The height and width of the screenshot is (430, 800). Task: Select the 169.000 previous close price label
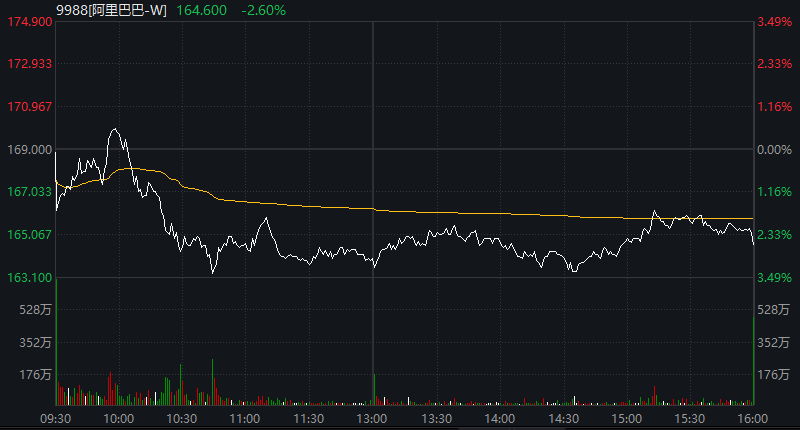(30, 150)
